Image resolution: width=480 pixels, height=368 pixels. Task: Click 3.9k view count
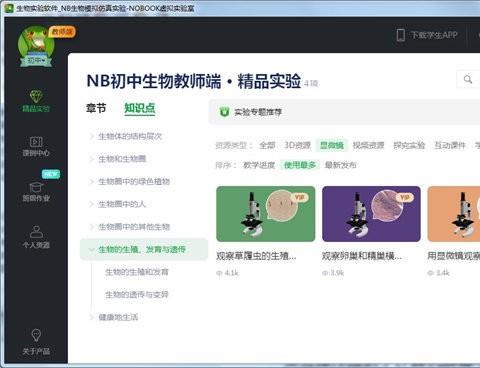coord(337,273)
